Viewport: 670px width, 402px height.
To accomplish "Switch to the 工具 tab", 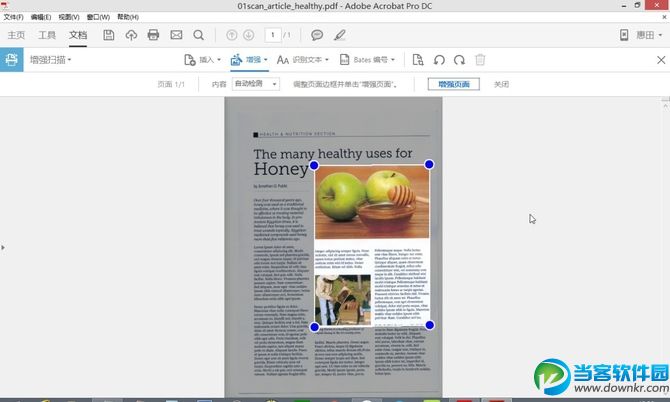I will [x=47, y=35].
